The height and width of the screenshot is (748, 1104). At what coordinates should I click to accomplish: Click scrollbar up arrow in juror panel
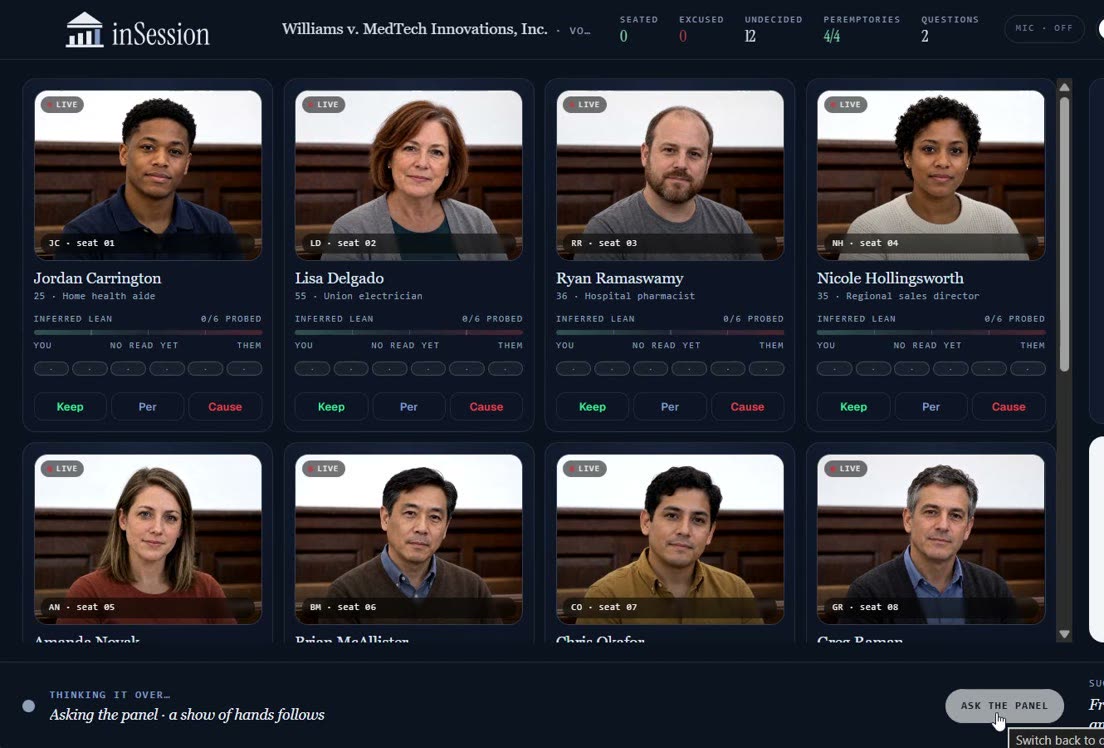click(1065, 87)
